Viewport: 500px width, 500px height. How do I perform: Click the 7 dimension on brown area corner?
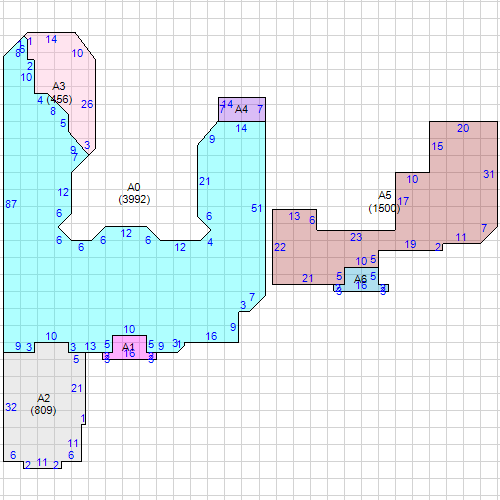pyautogui.click(x=484, y=228)
